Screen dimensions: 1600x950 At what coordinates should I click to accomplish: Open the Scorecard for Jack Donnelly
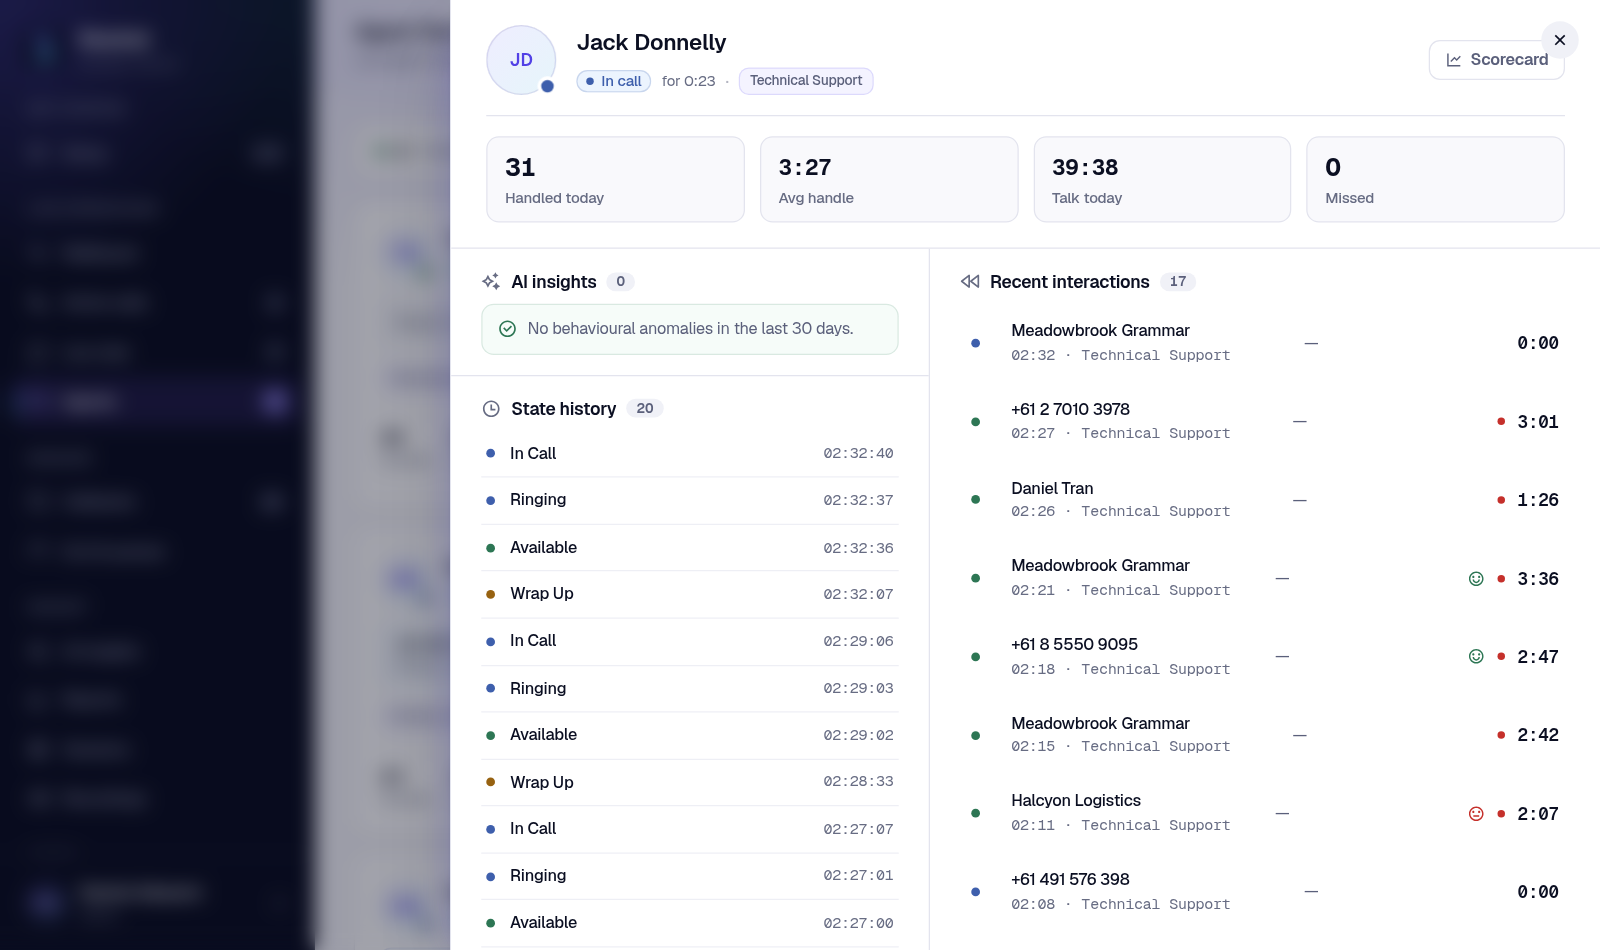(1496, 60)
